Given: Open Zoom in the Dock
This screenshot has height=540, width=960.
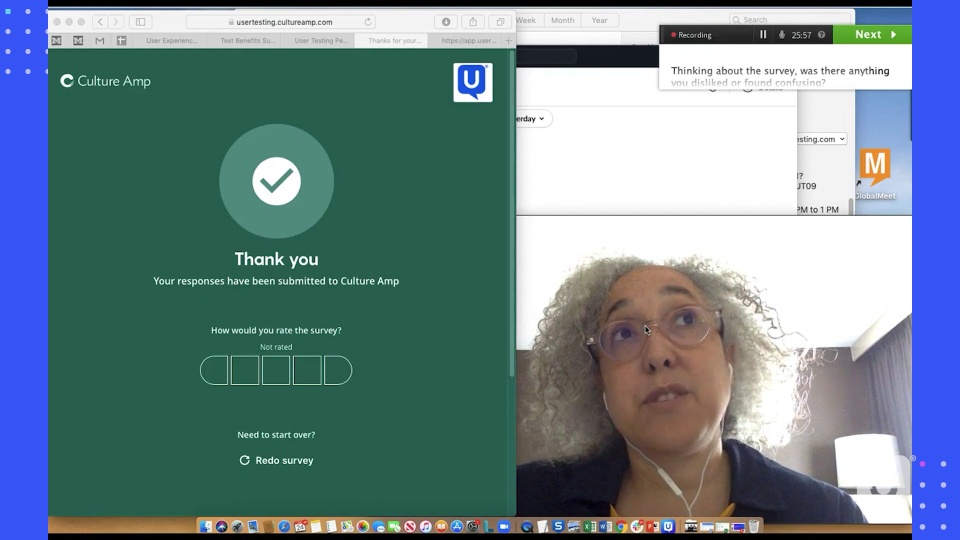Looking at the screenshot, I should [504, 527].
